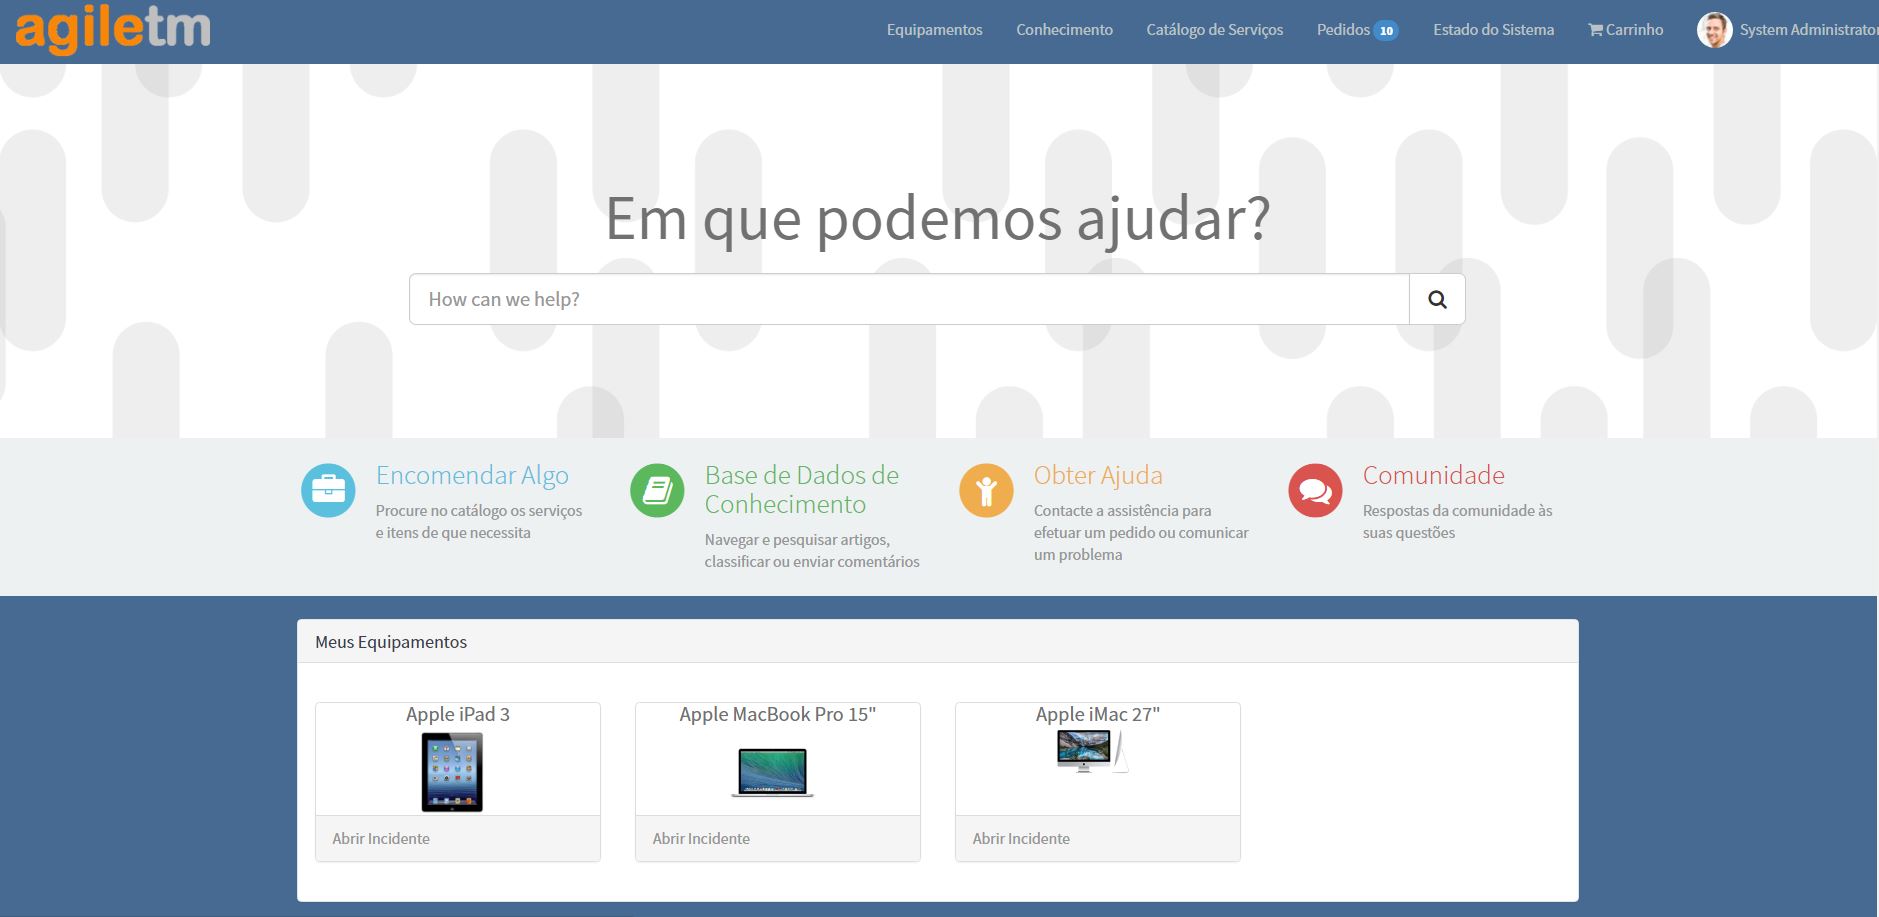The image size is (1879, 917).
Task: Click the orange person Obter Ajuda icon
Action: (986, 490)
